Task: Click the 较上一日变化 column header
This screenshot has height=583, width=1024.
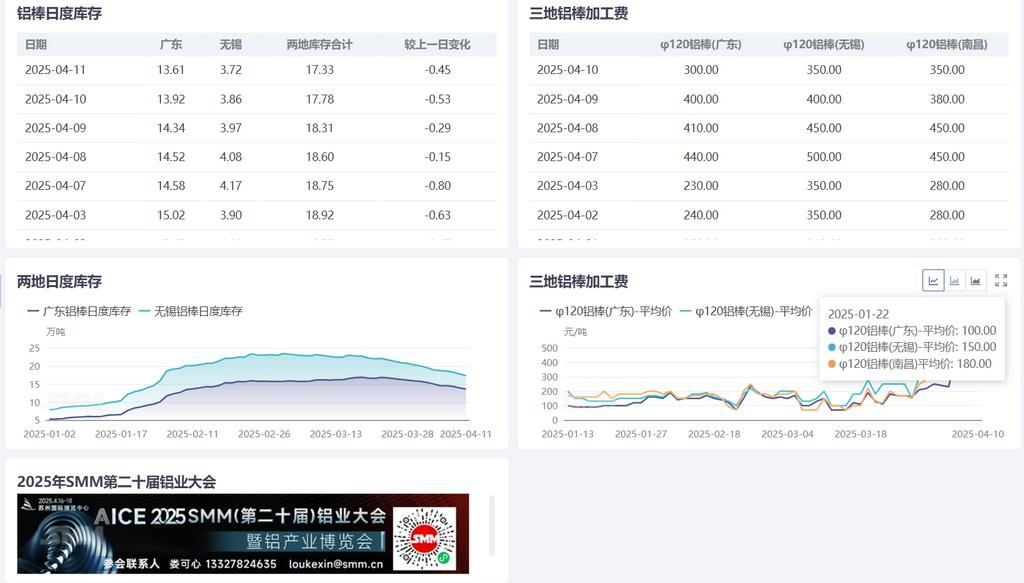Action: point(437,45)
